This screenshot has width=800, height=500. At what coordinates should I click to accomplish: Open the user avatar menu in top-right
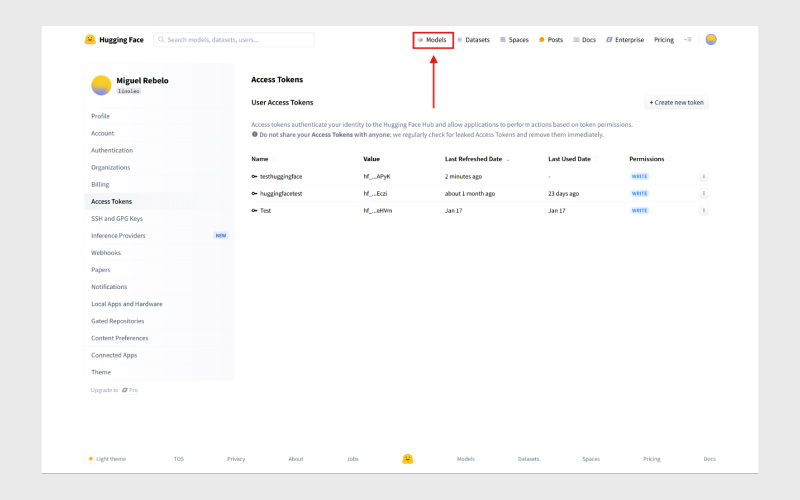pos(711,40)
